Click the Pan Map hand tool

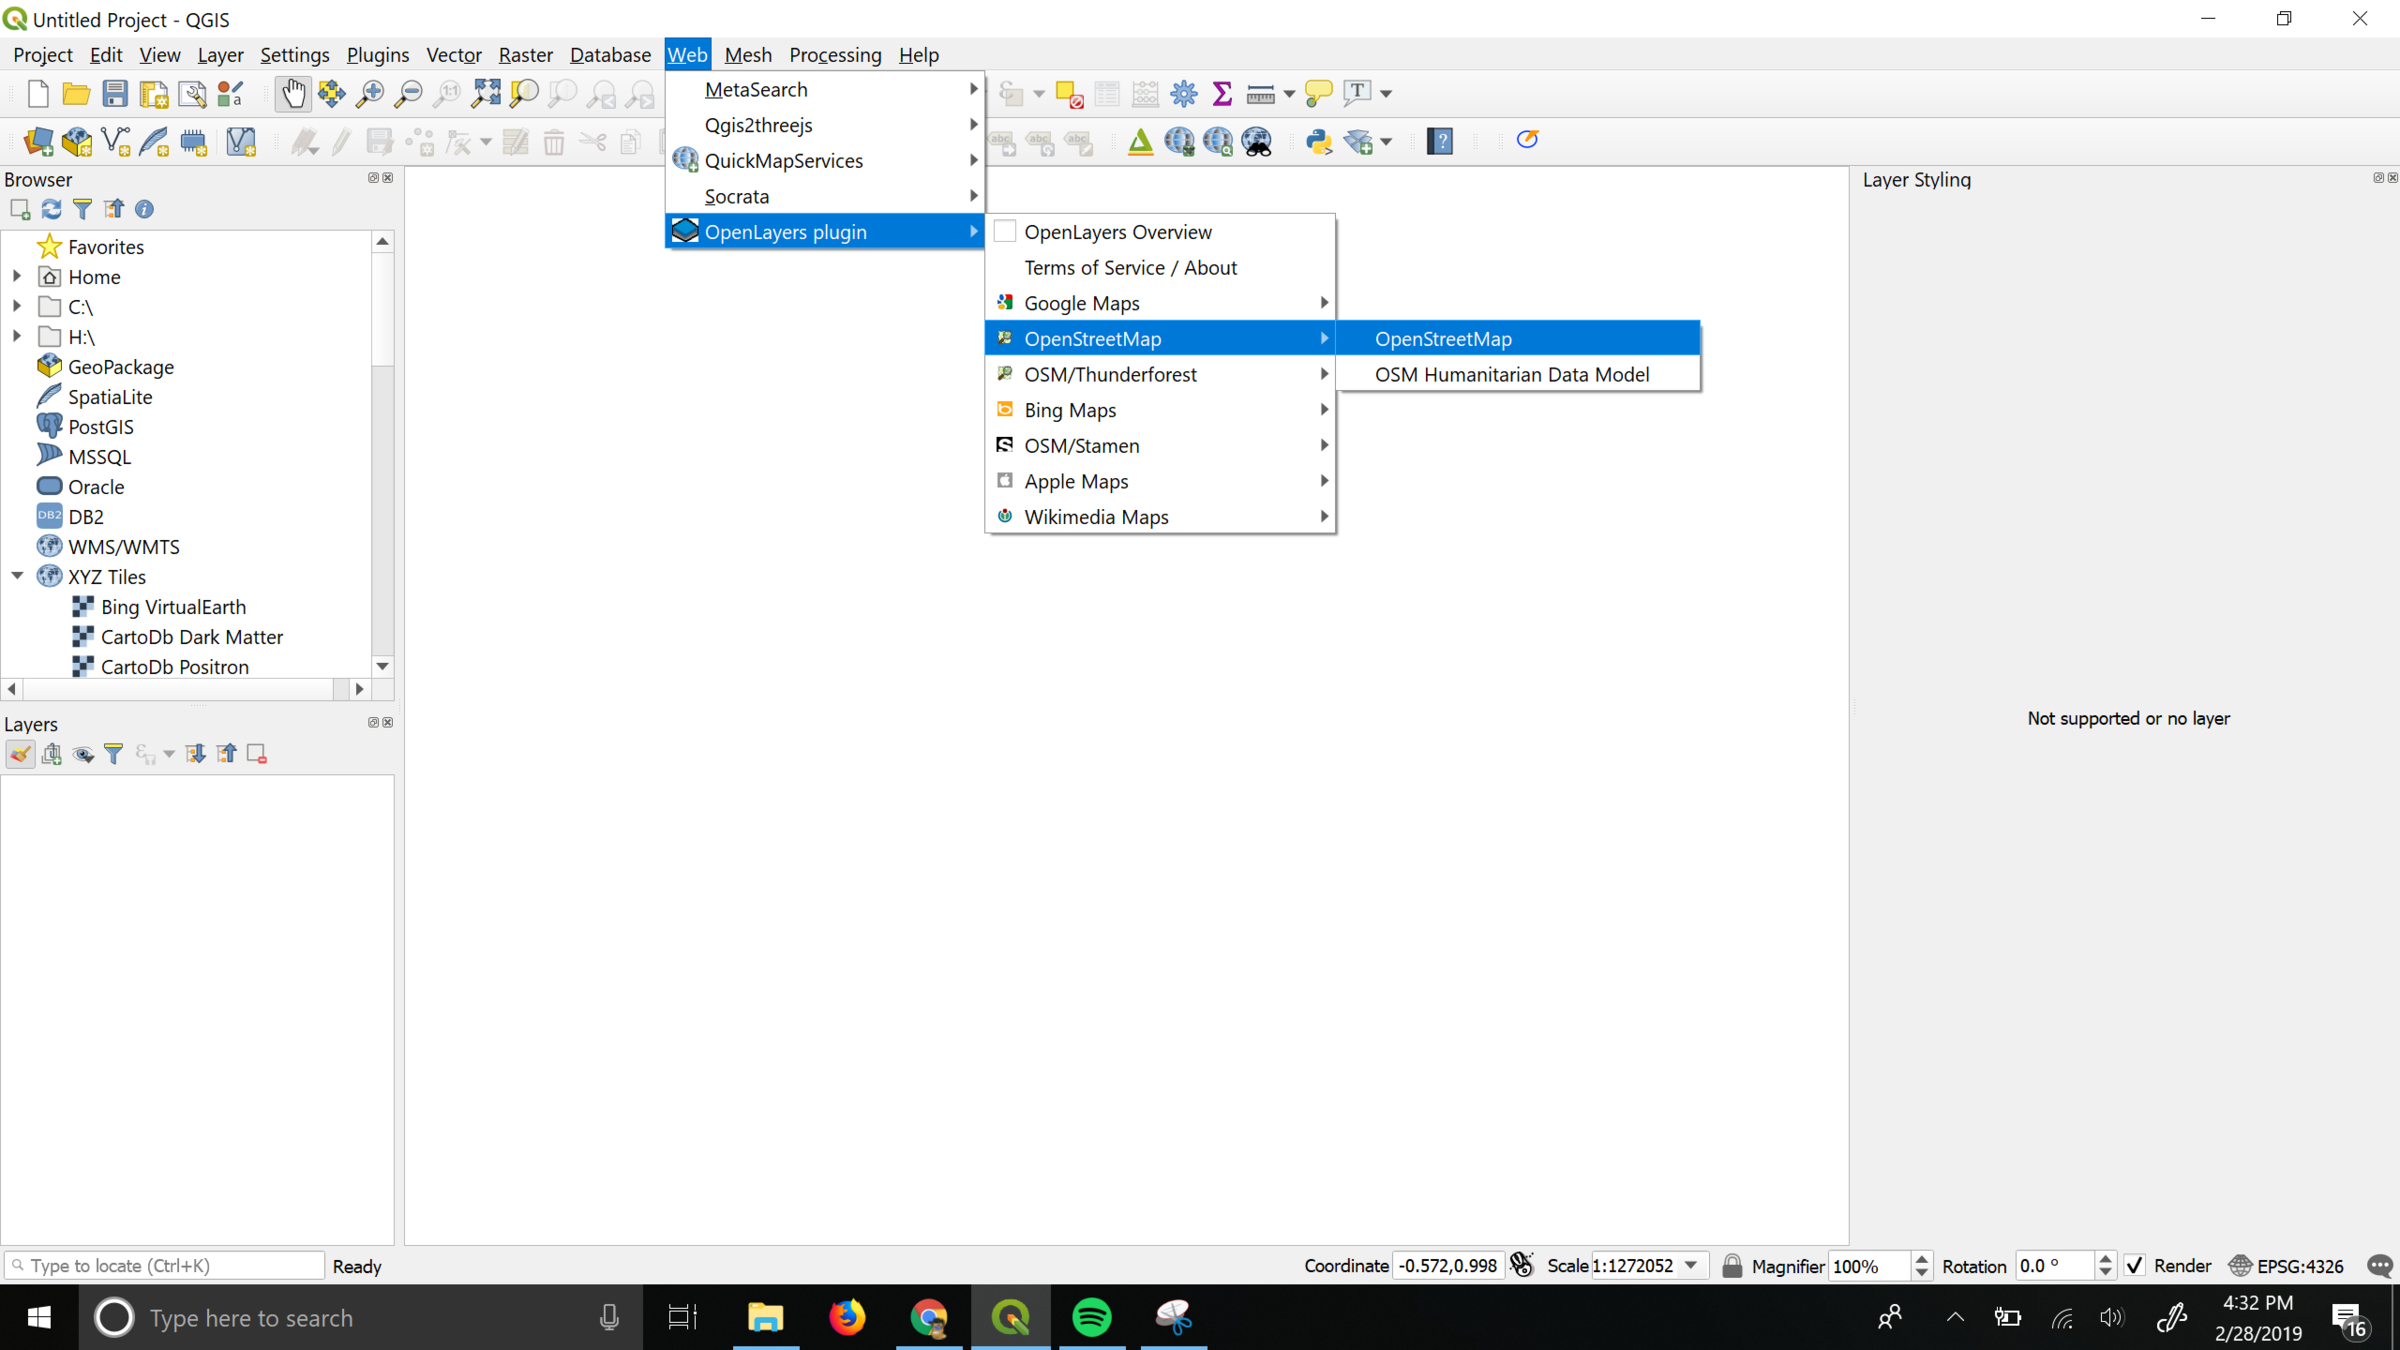pos(293,94)
